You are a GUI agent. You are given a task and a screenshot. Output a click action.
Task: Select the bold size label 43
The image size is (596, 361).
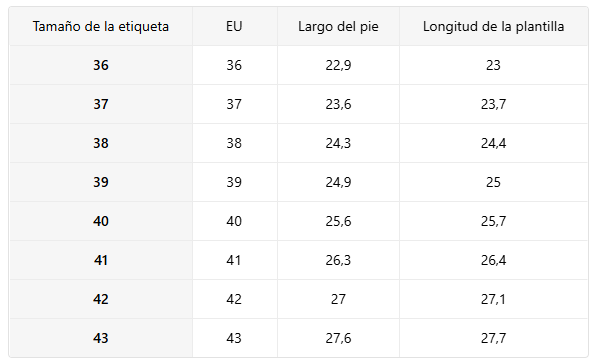101,338
